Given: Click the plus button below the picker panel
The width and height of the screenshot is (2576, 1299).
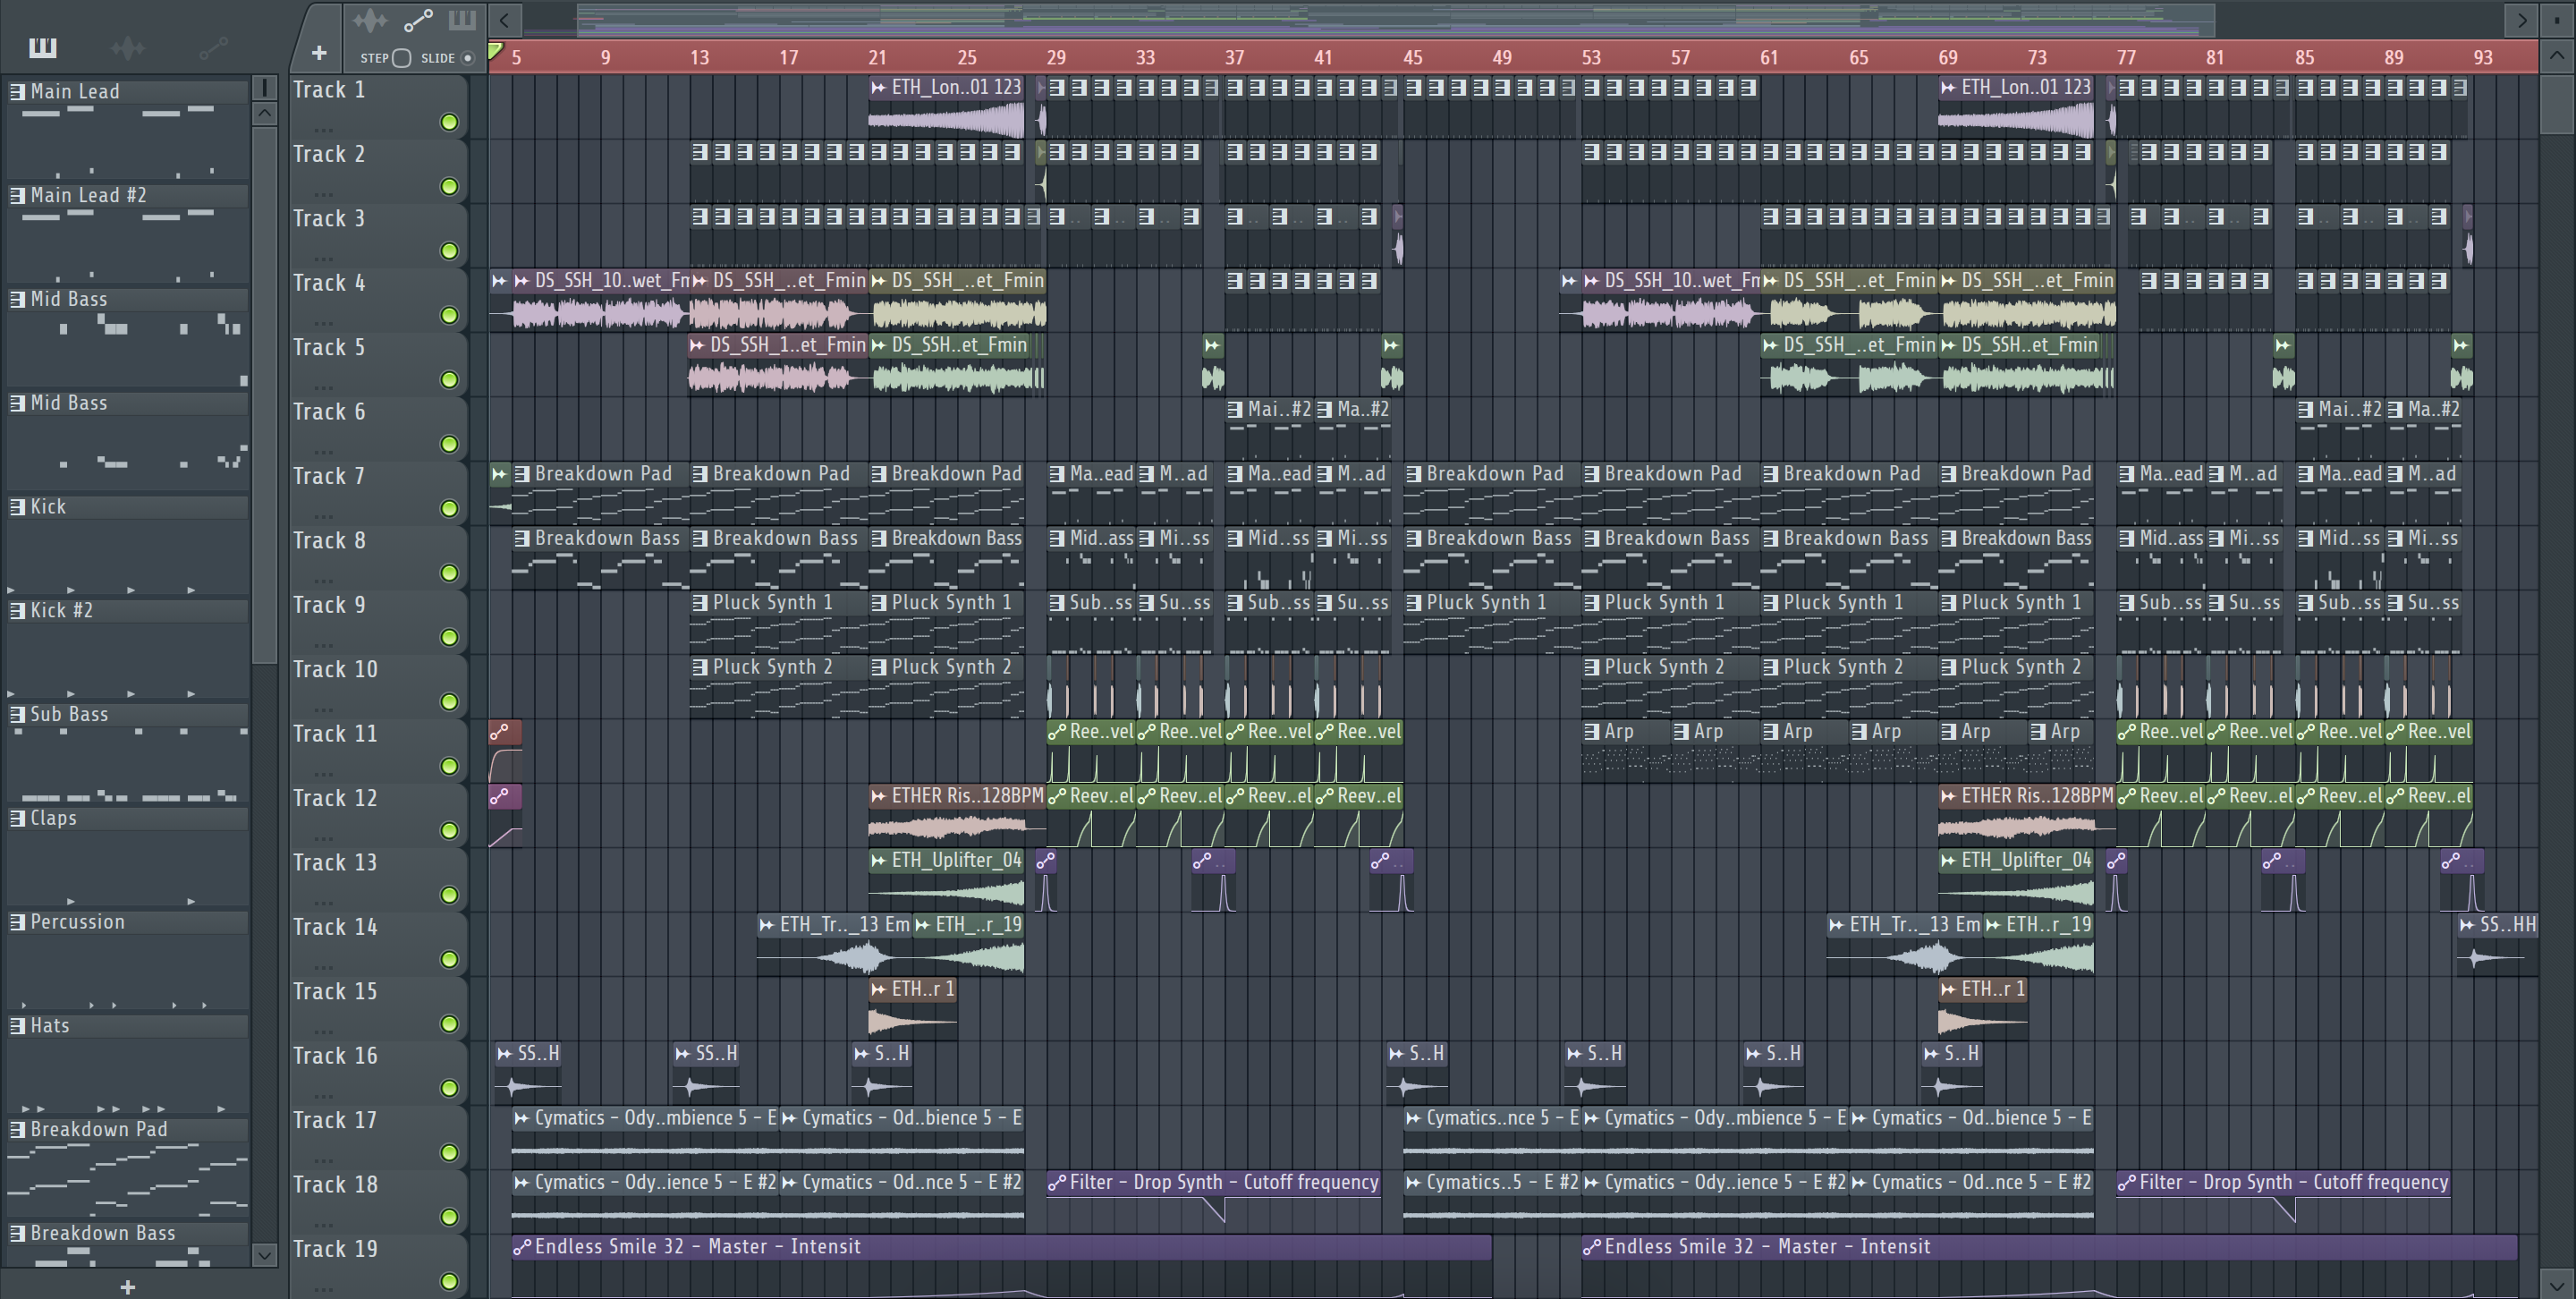Looking at the screenshot, I should 127,1287.
